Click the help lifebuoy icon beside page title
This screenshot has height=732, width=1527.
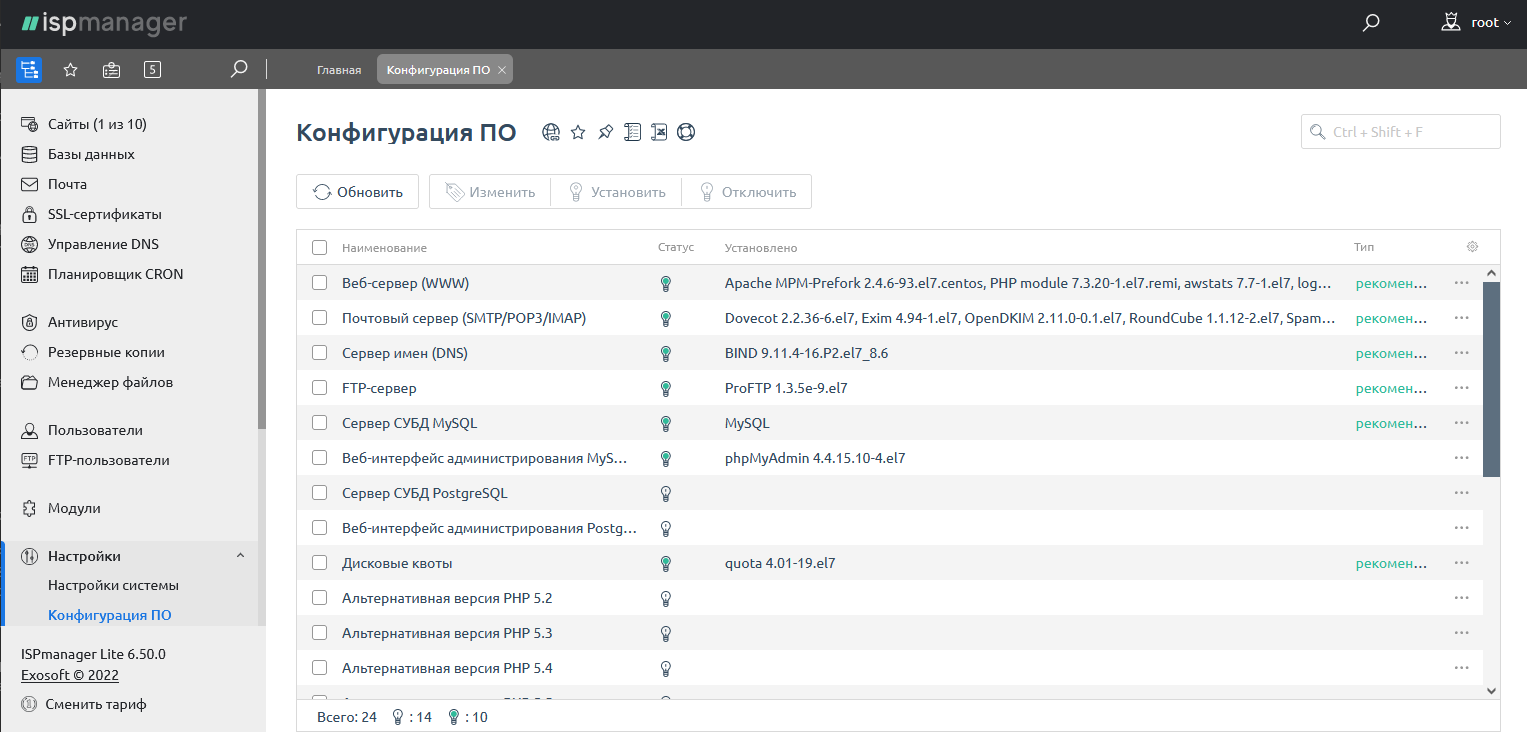(685, 133)
